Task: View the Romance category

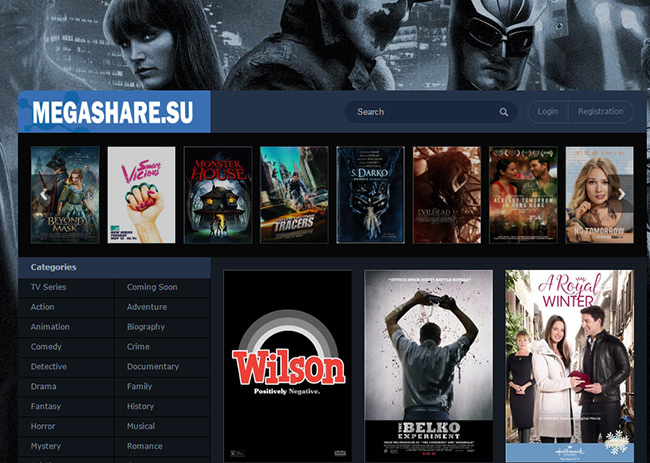Action: (x=162, y=446)
